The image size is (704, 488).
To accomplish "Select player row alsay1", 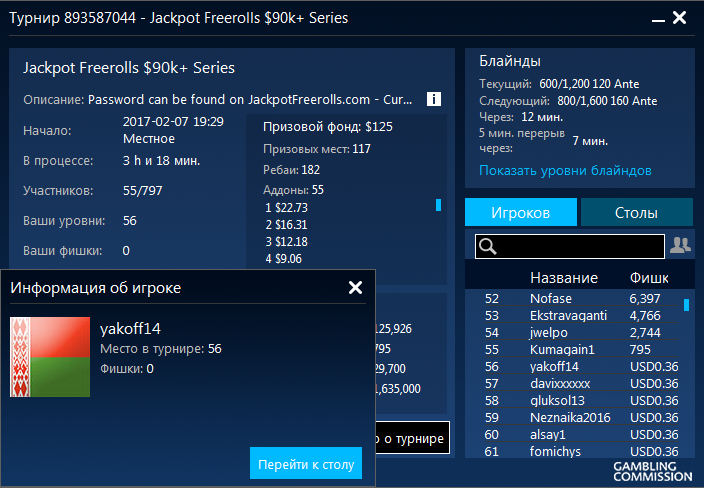I will [x=580, y=435].
